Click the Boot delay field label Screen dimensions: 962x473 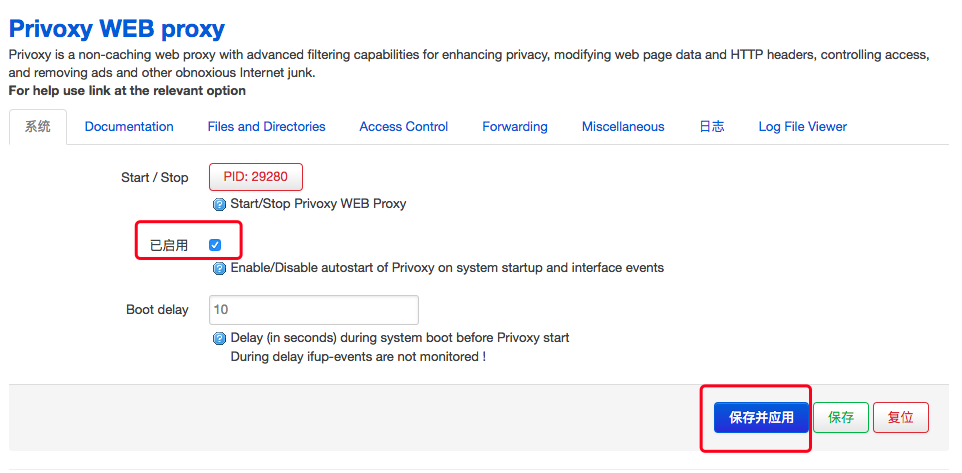(157, 310)
